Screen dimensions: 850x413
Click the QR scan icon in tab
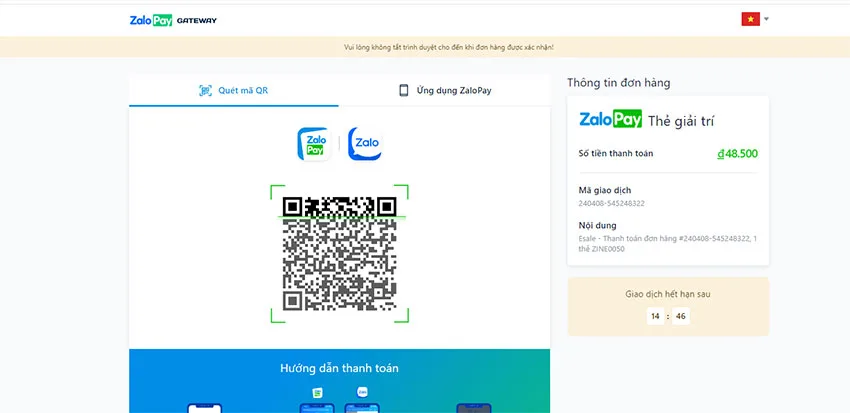[x=205, y=91]
